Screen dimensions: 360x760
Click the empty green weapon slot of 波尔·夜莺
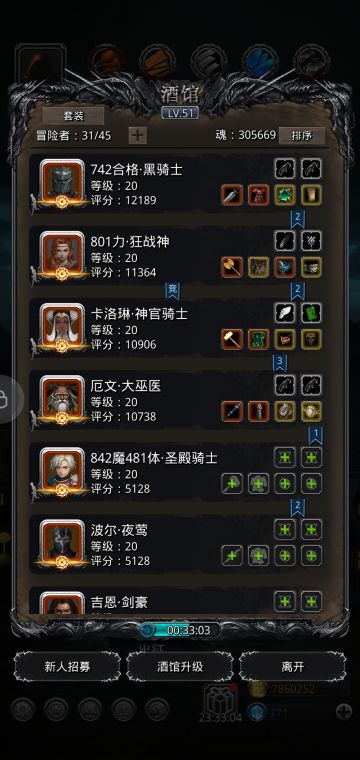pos(232,555)
